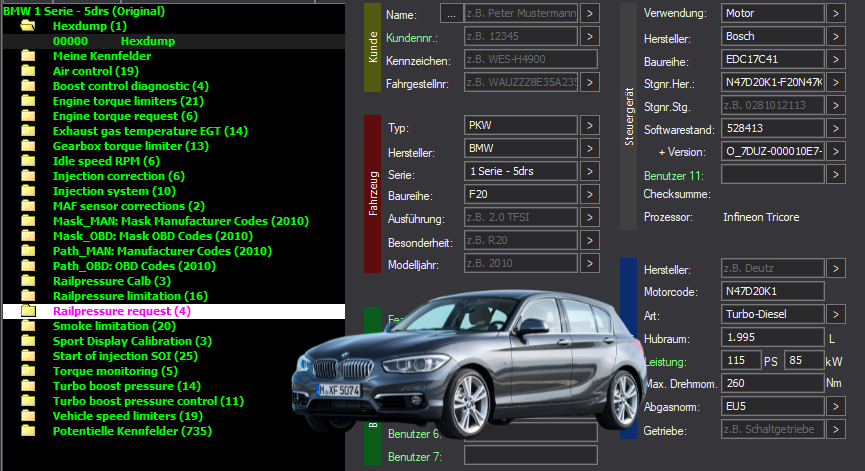865x471 pixels.
Task: Click the Railpressure request folder icon
Action: coord(28,311)
